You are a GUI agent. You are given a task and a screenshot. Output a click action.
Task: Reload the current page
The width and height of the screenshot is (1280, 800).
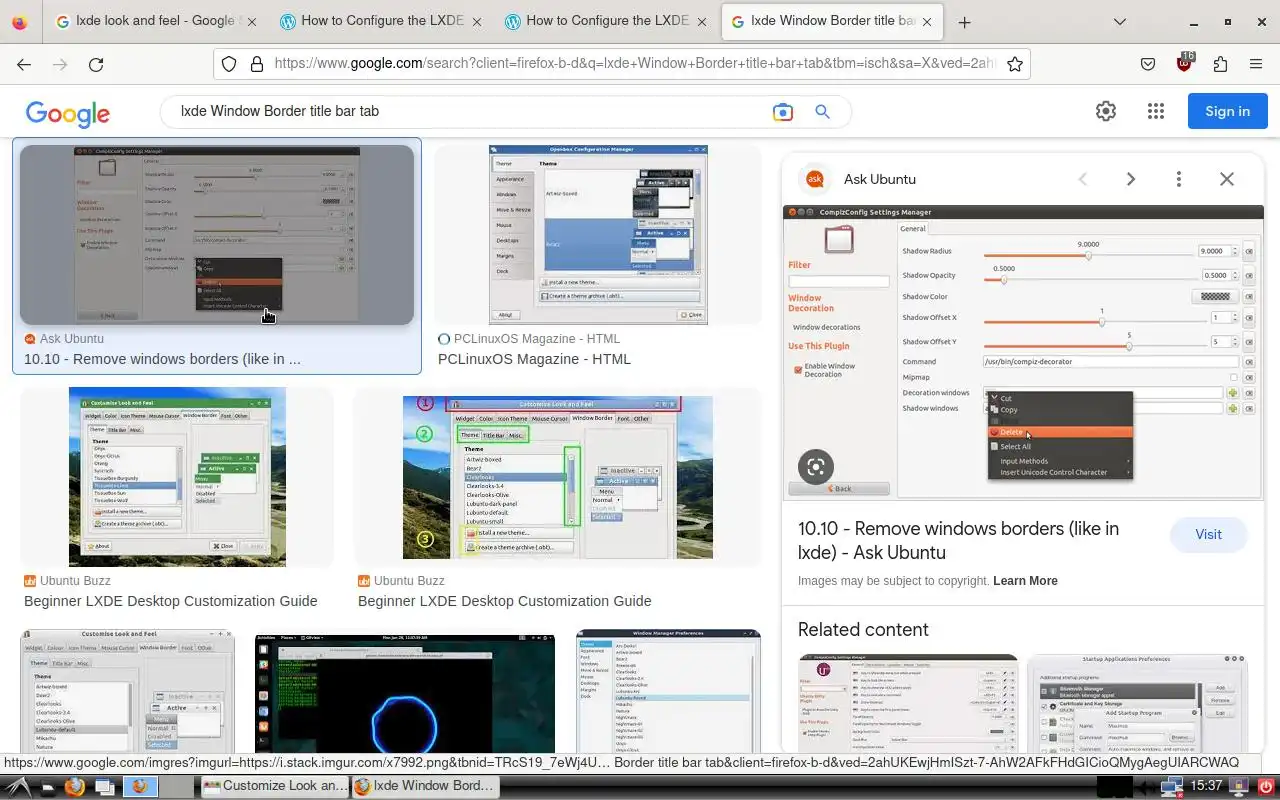point(96,64)
